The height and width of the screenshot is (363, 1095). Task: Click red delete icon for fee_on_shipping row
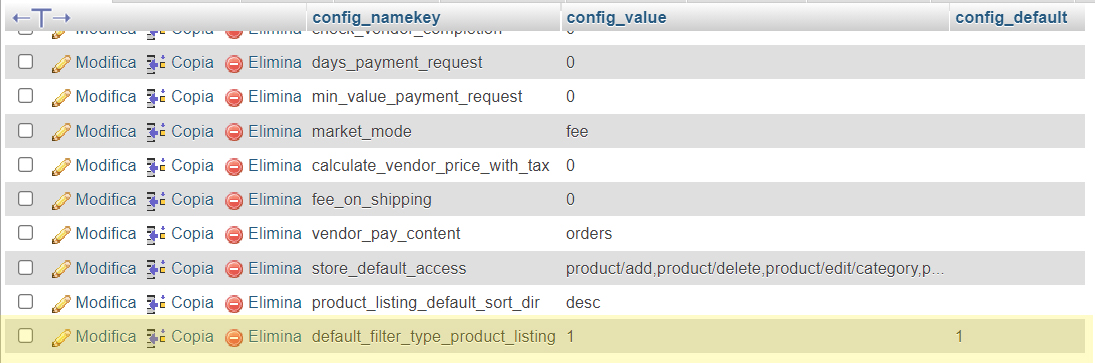click(x=234, y=200)
